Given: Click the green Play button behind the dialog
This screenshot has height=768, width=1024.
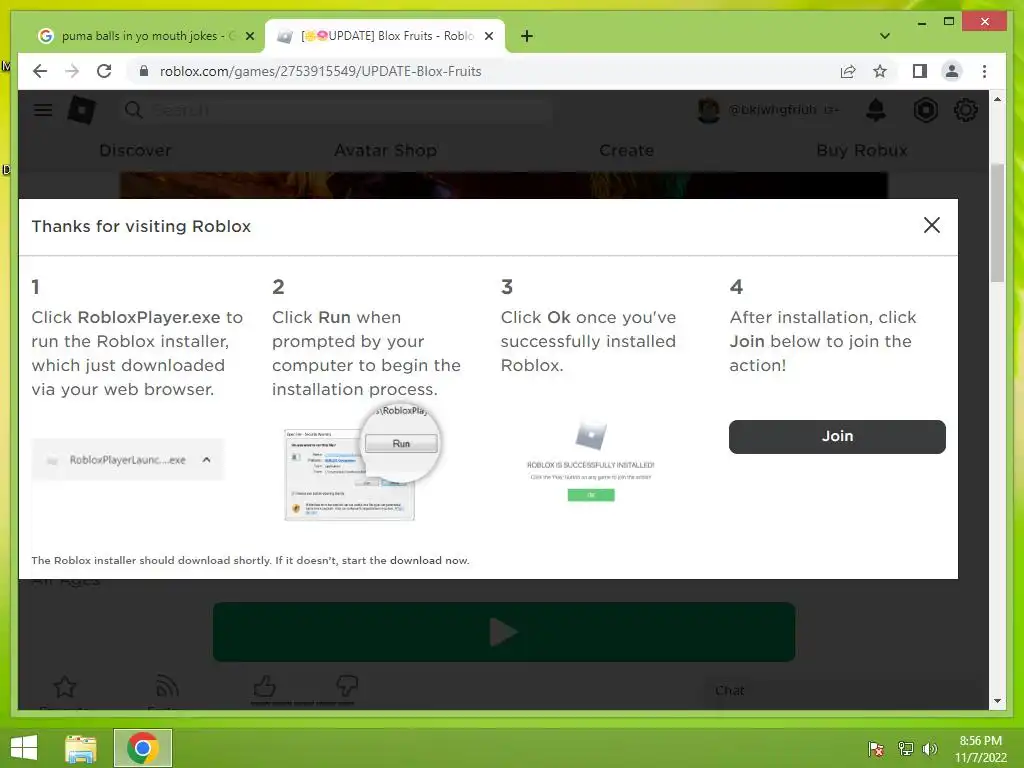Looking at the screenshot, I should 504,632.
